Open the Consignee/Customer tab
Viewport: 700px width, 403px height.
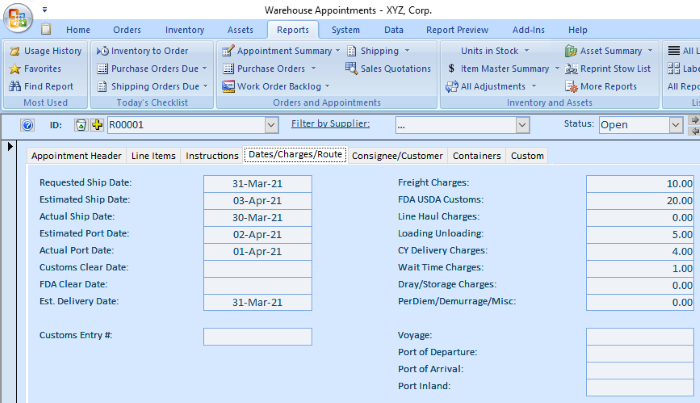click(x=397, y=156)
